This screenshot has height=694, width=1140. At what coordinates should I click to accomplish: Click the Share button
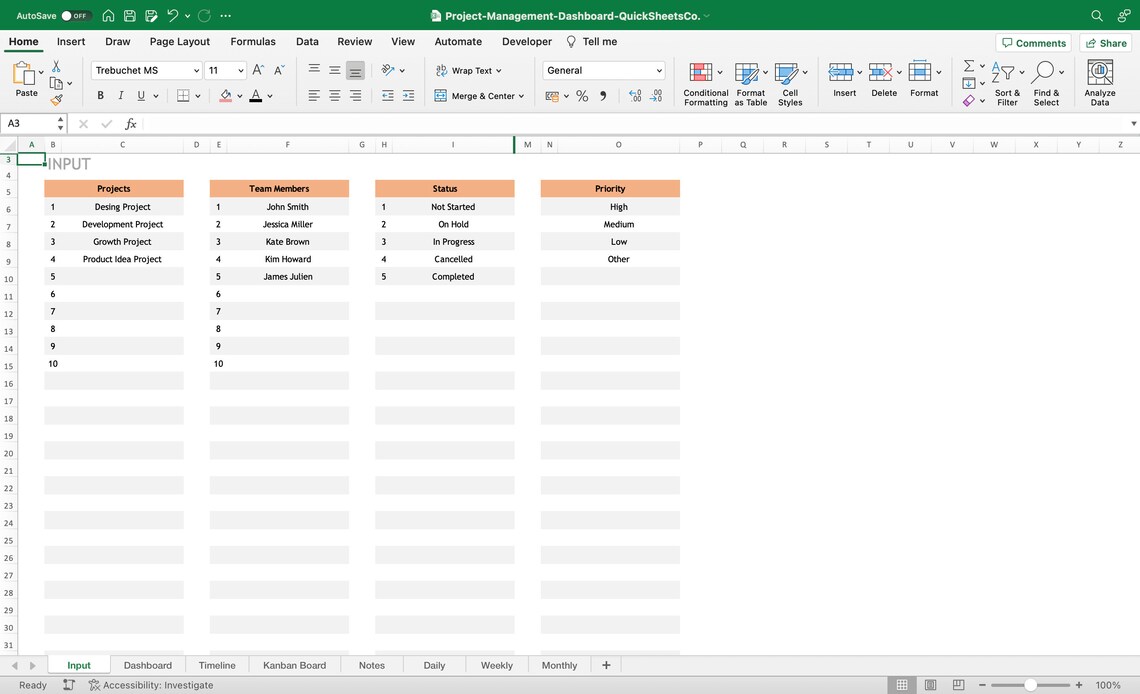(1105, 42)
